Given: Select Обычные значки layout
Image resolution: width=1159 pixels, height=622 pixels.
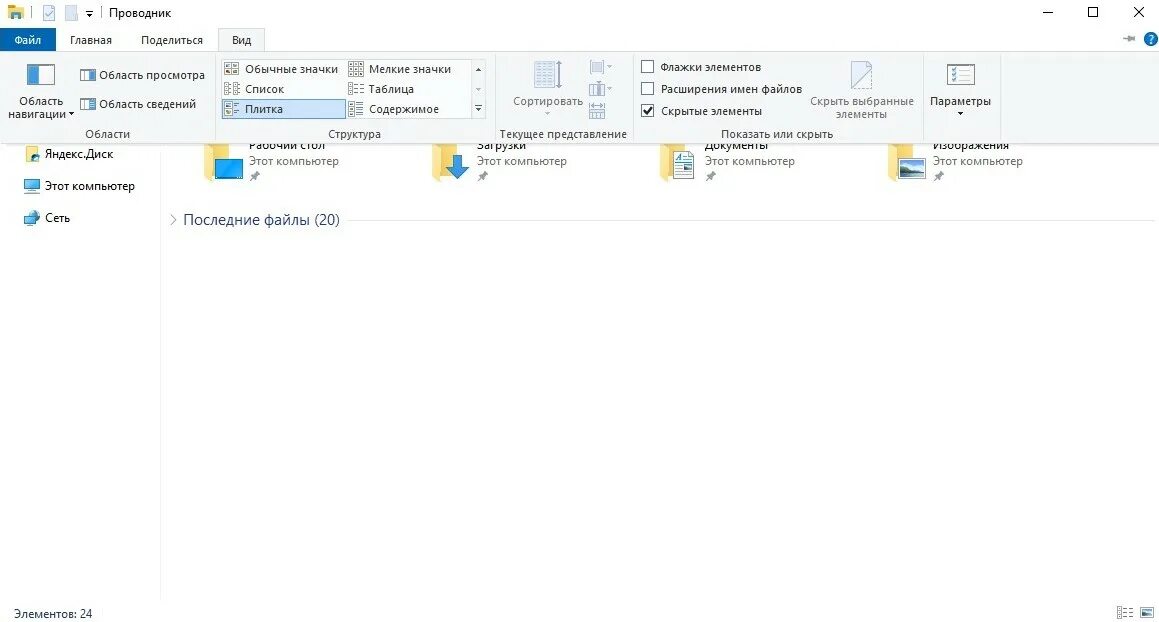Looking at the screenshot, I should click(282, 69).
